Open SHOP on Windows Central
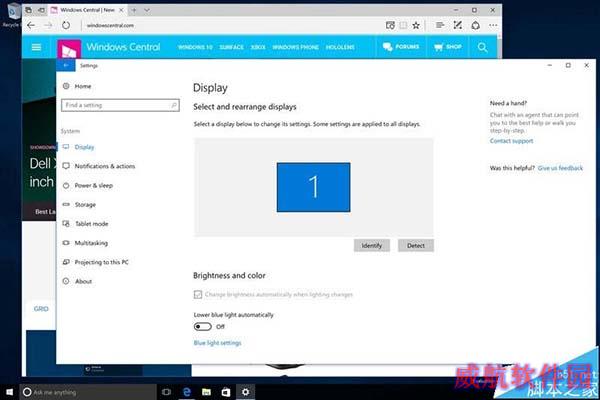The image size is (600, 400). click(448, 47)
